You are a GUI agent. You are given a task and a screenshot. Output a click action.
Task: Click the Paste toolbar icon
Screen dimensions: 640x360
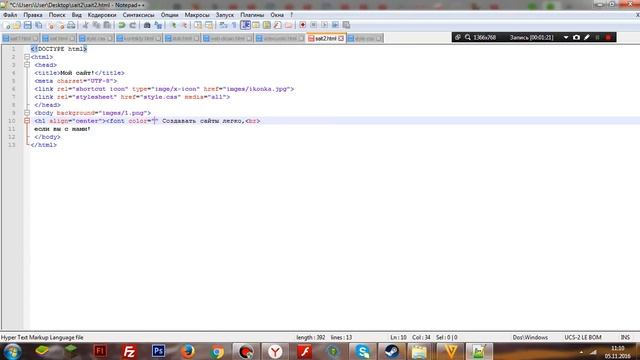click(x=107, y=25)
